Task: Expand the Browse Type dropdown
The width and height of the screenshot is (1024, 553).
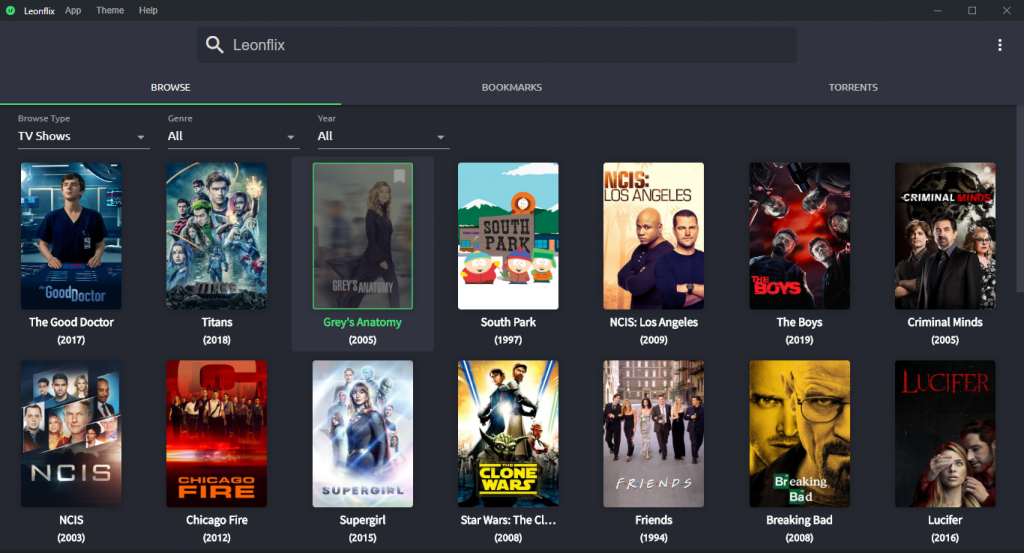Action: click(x=84, y=136)
